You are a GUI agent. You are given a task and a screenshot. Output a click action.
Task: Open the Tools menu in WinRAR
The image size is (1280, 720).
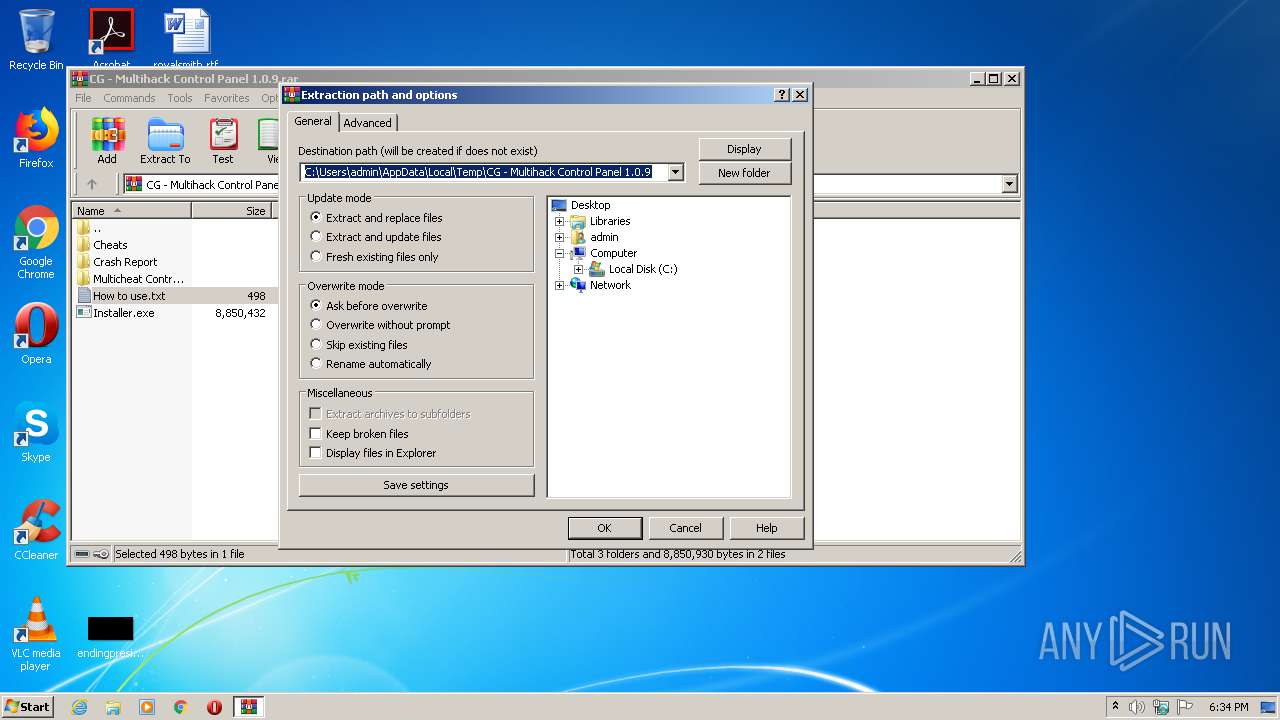(x=180, y=98)
